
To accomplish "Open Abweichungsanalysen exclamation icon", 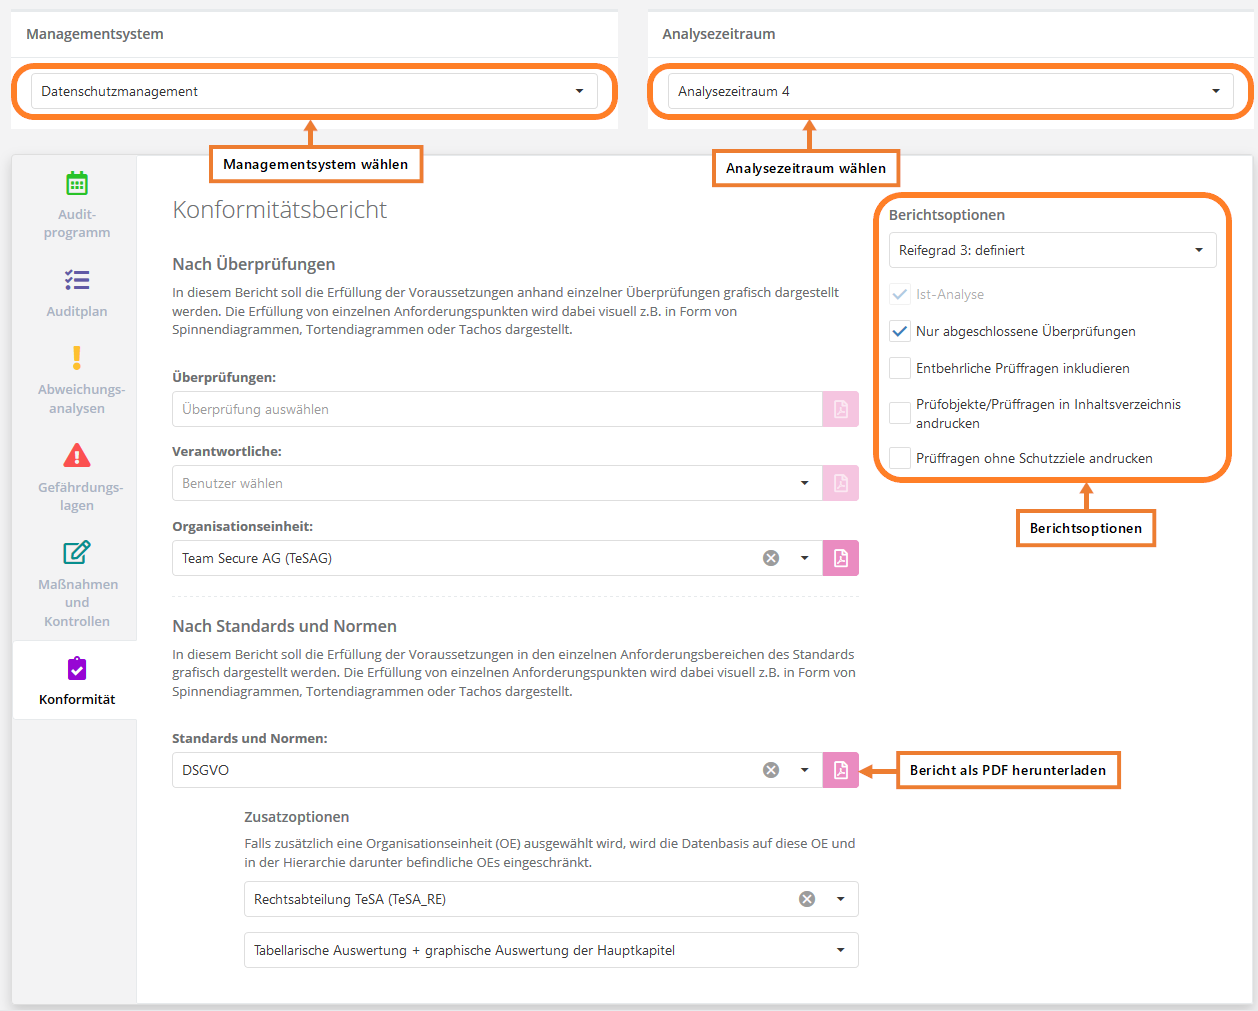I will pyautogui.click(x=77, y=358).
